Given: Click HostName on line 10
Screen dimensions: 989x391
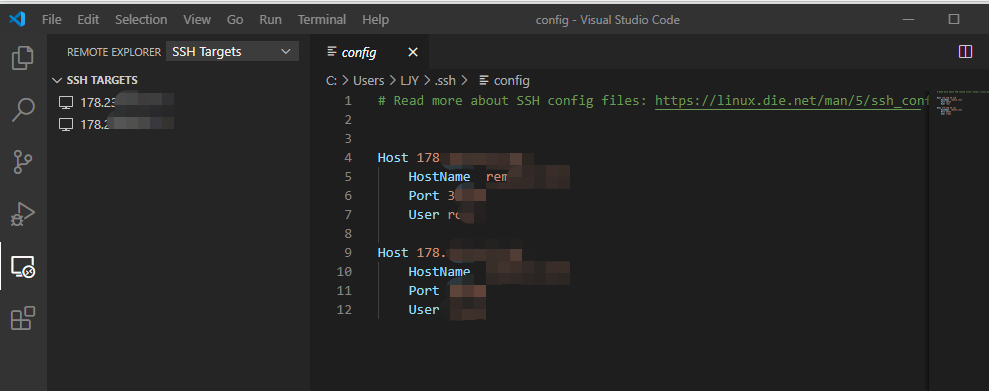Looking at the screenshot, I should tap(439, 272).
